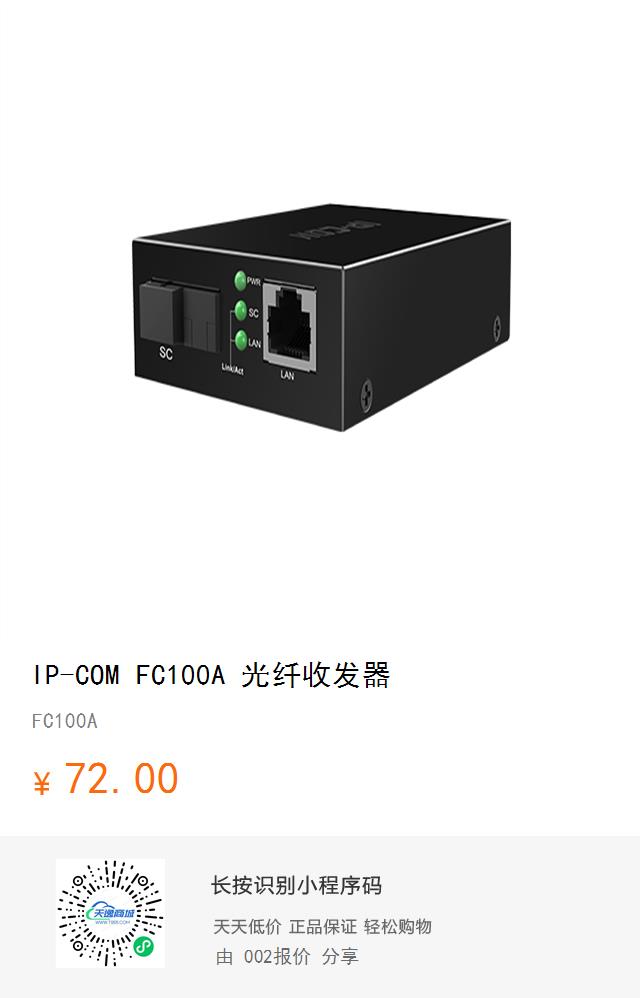Click the 长按识别小程序码 text
The image size is (640, 998).
[x=296, y=886]
